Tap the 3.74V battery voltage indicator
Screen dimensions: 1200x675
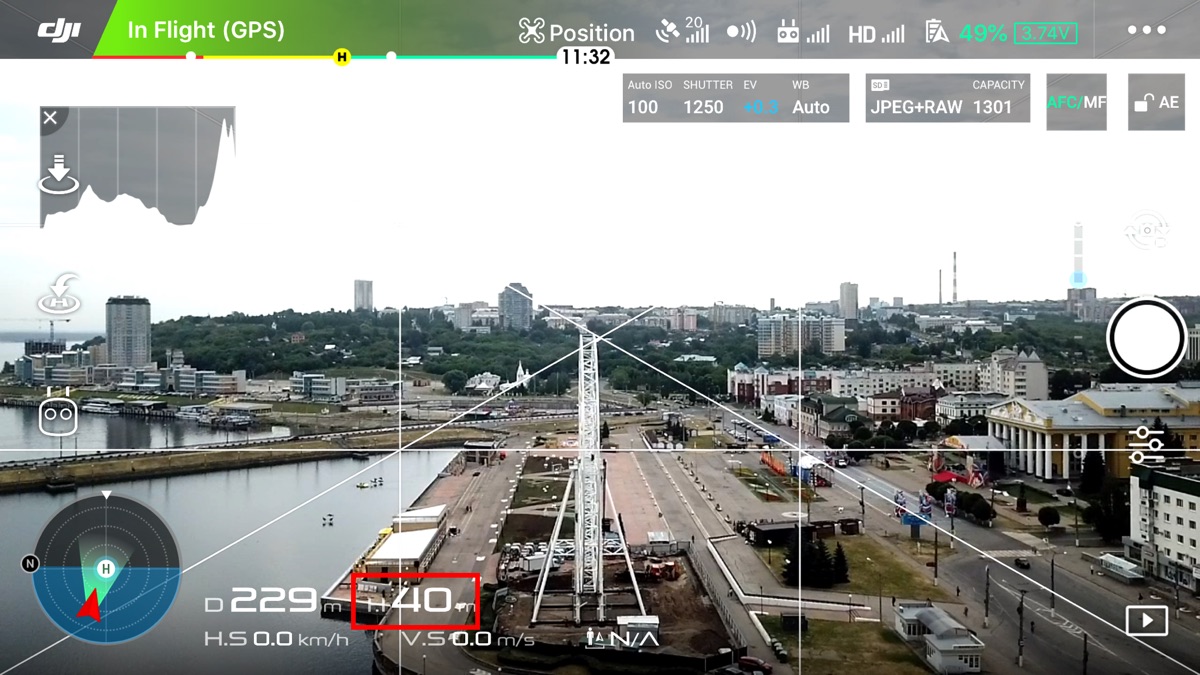coord(1045,33)
